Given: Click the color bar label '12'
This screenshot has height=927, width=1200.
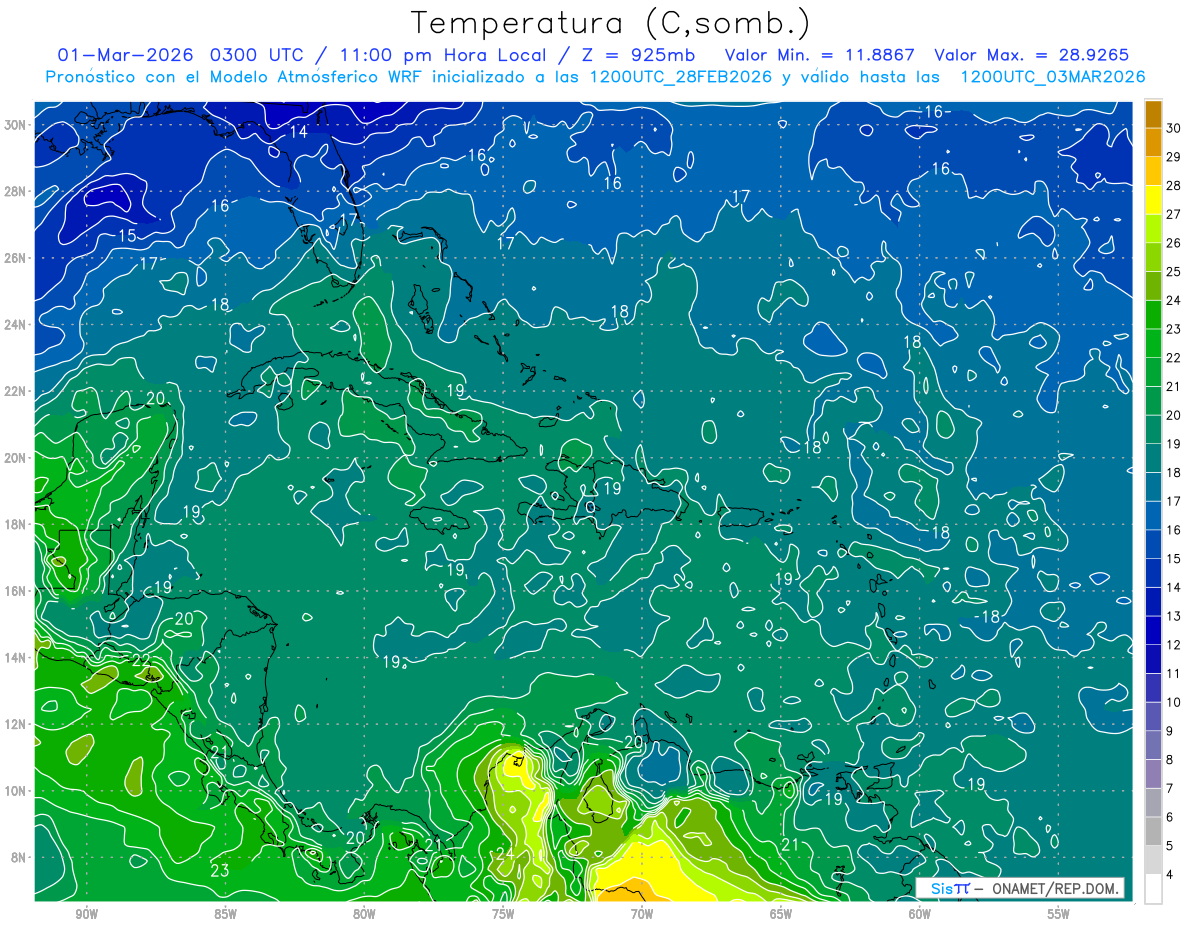Looking at the screenshot, I should [1173, 645].
